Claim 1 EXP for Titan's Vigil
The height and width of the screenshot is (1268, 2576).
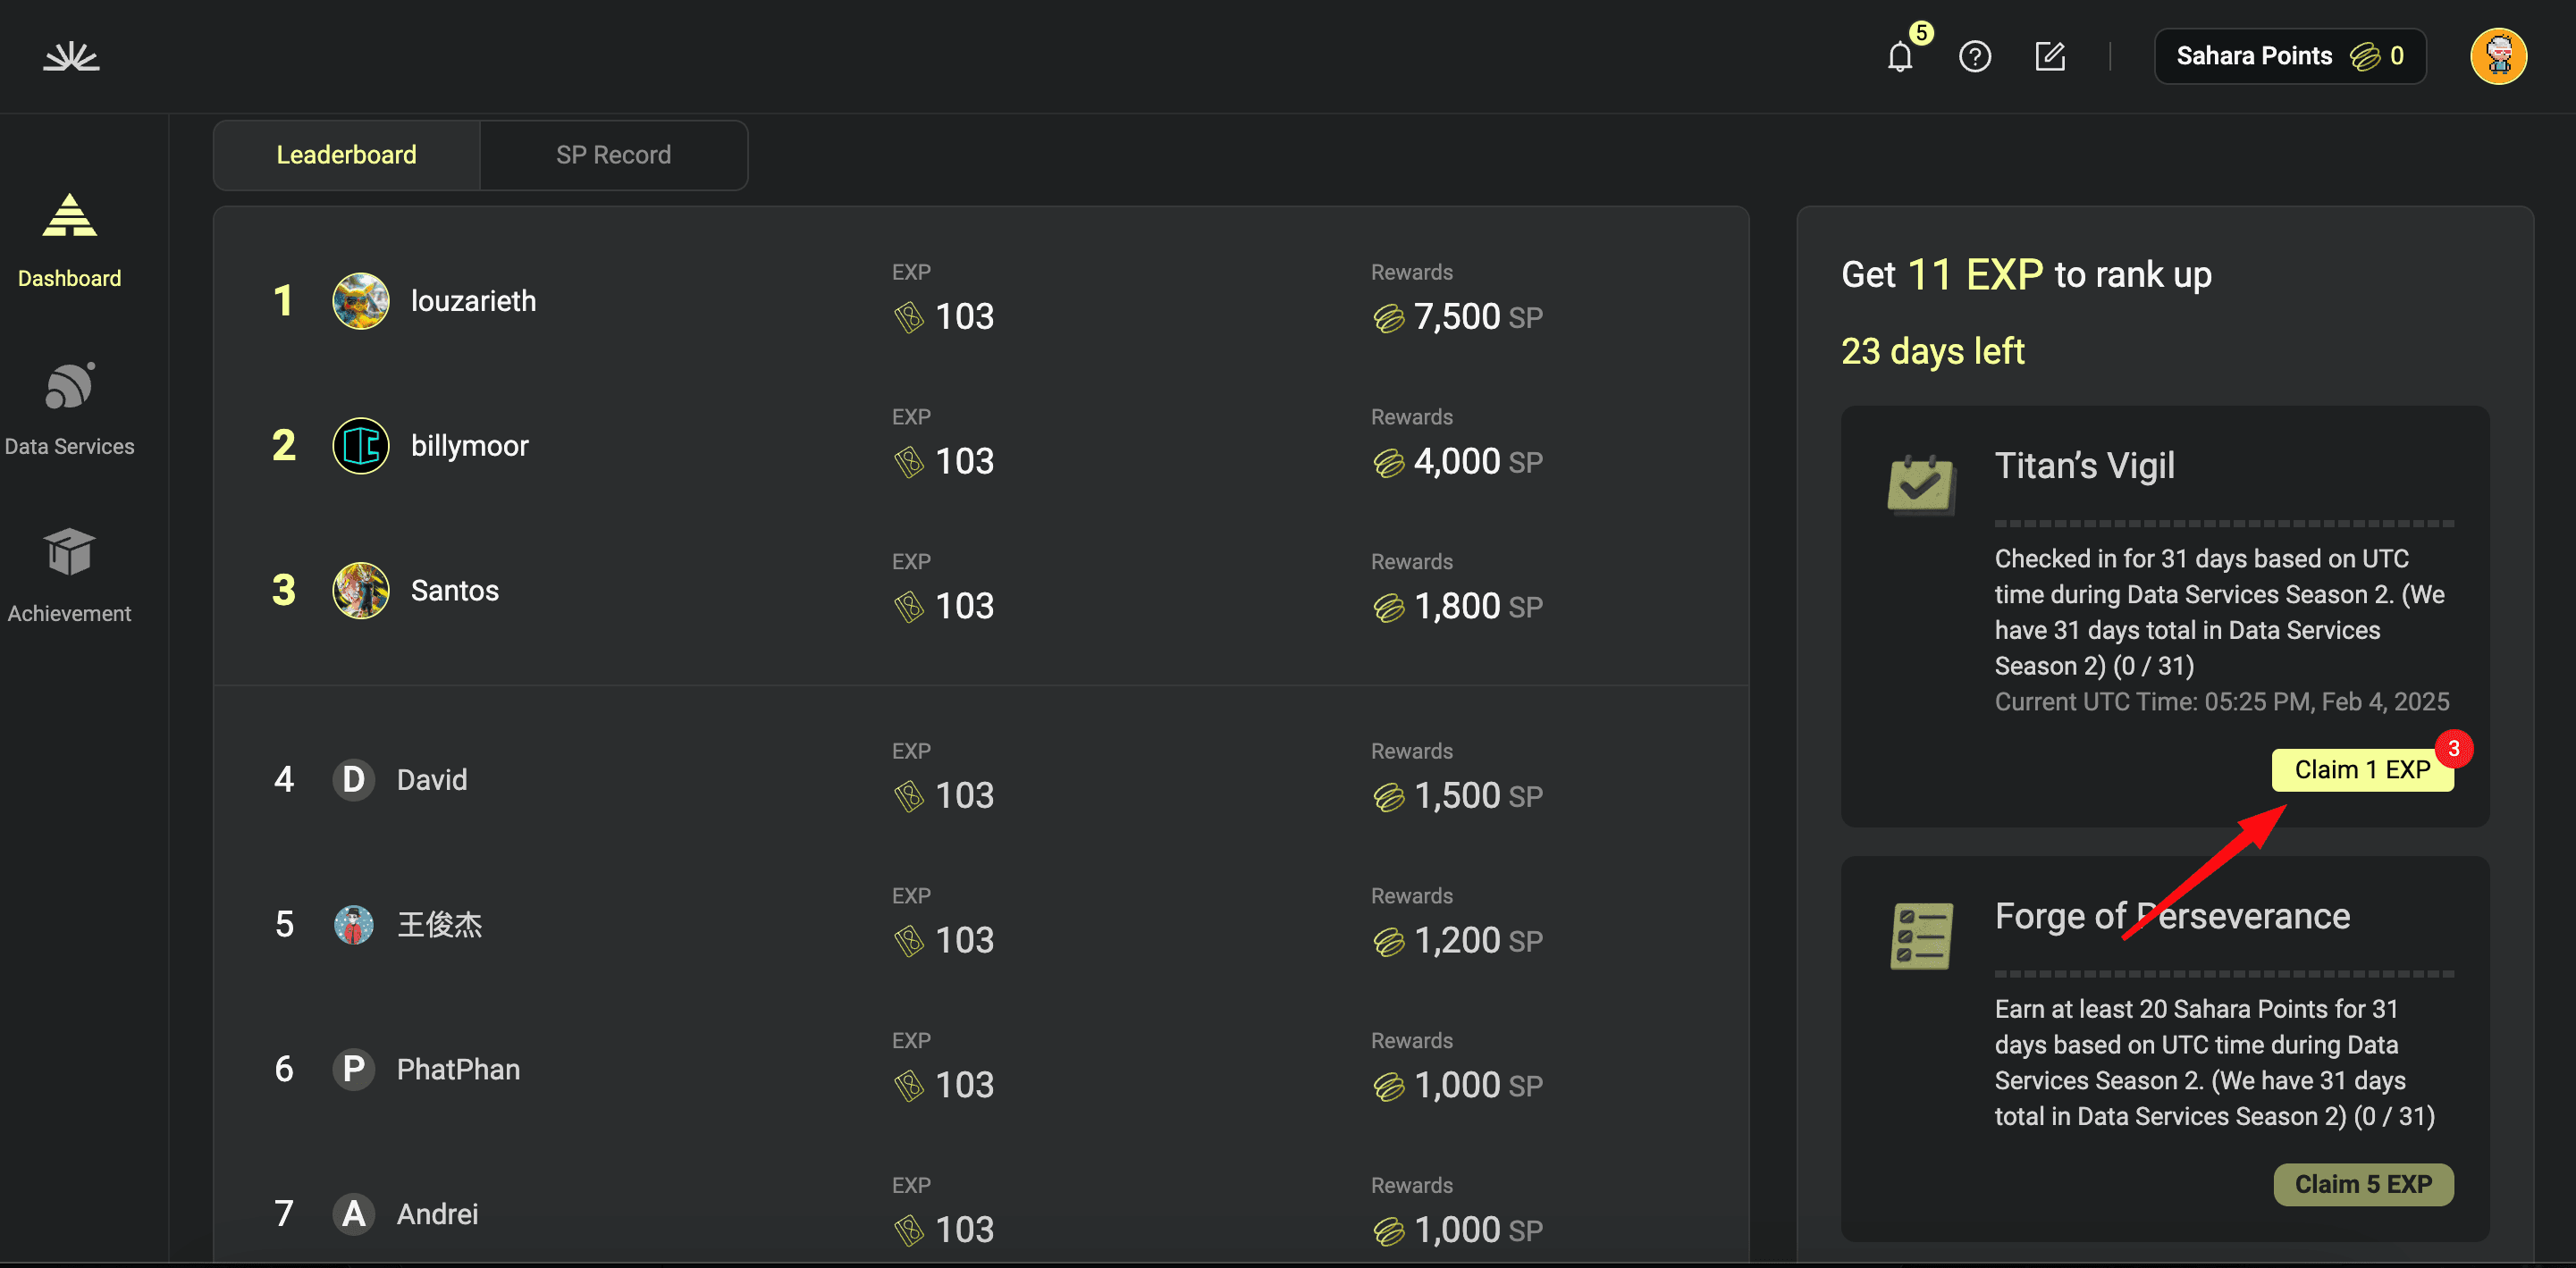click(x=2362, y=769)
